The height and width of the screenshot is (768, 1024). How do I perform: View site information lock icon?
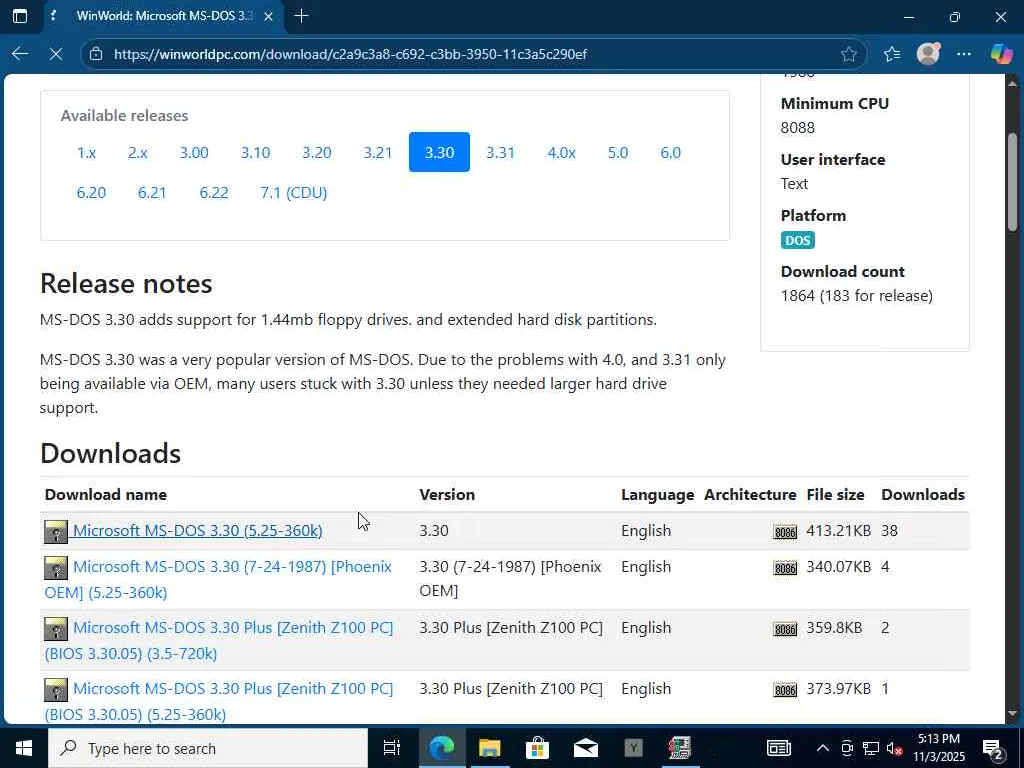tap(96, 54)
